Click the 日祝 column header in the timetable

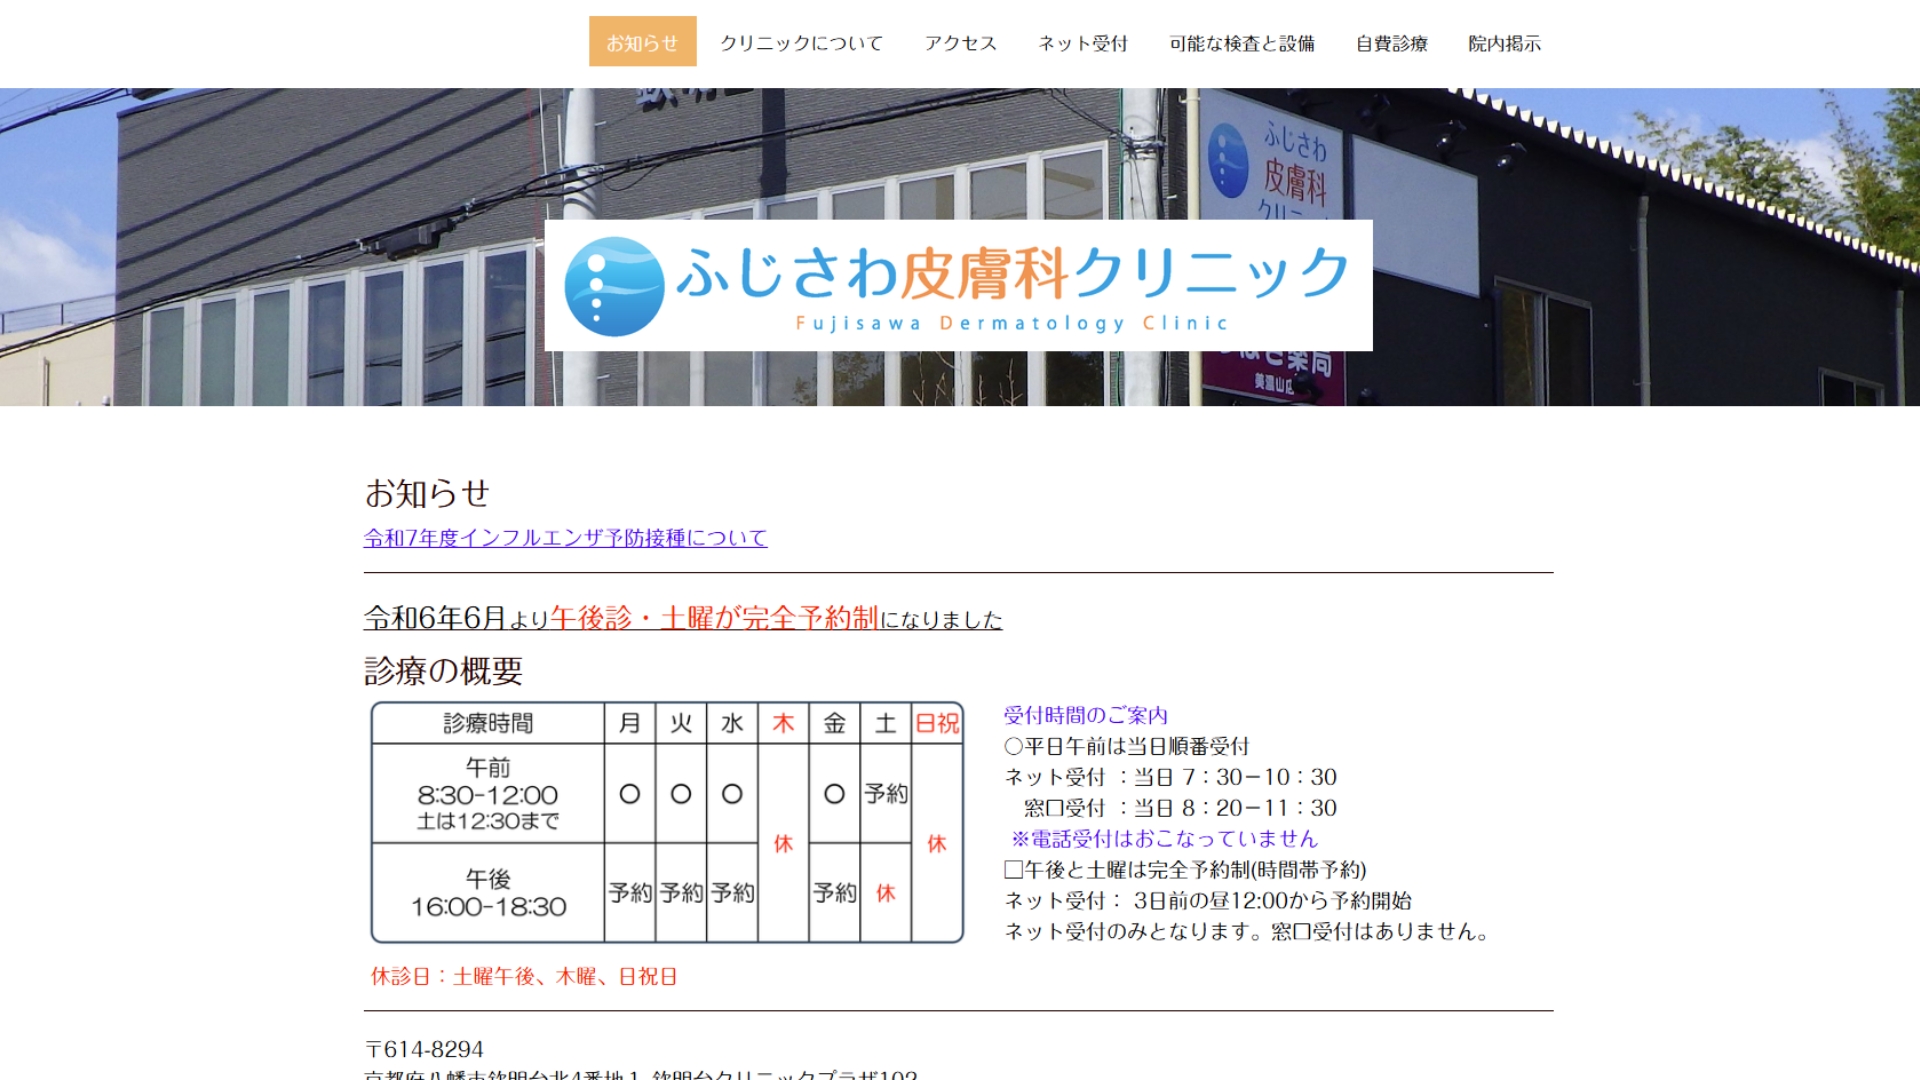coord(937,723)
